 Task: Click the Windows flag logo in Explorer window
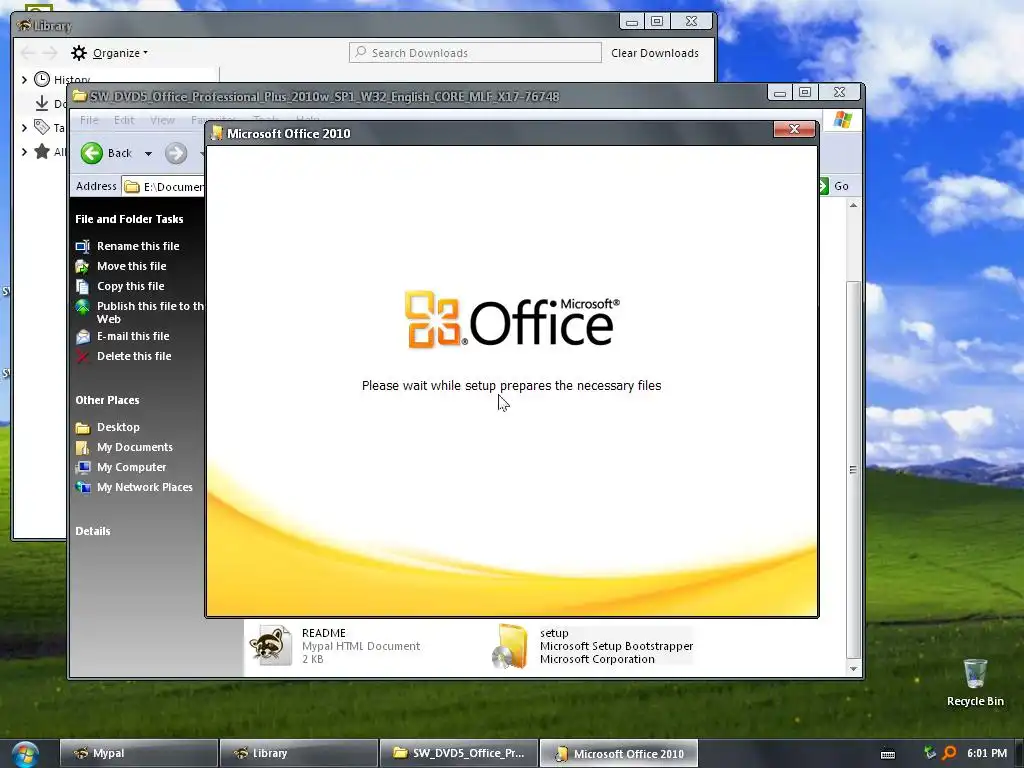click(x=842, y=120)
